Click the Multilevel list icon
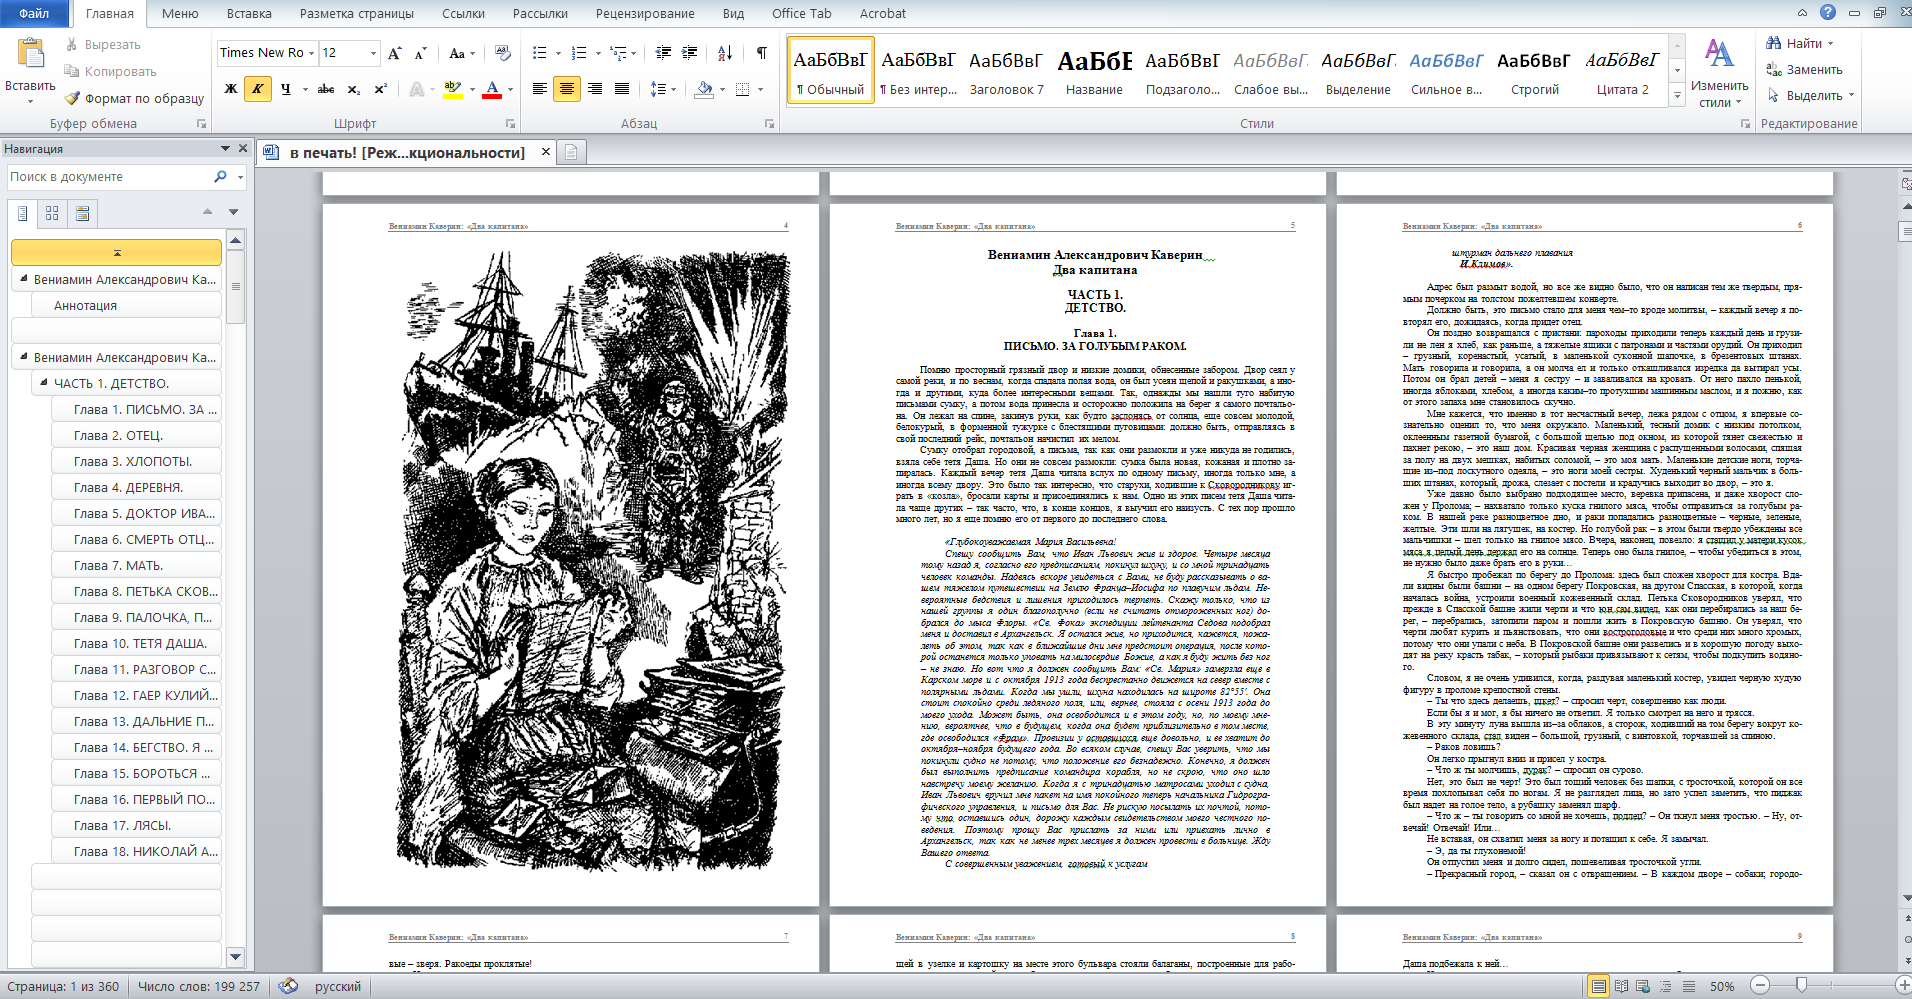 [x=618, y=53]
